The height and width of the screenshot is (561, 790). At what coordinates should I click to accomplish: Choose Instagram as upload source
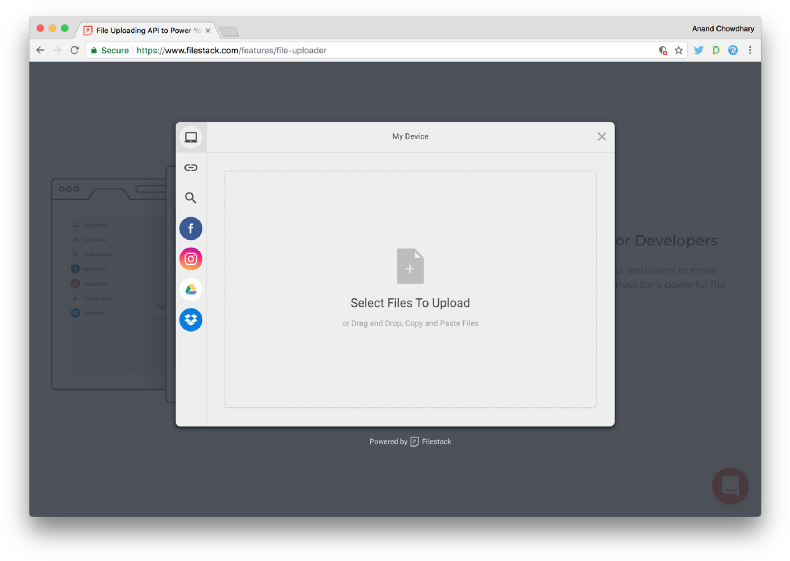191,259
